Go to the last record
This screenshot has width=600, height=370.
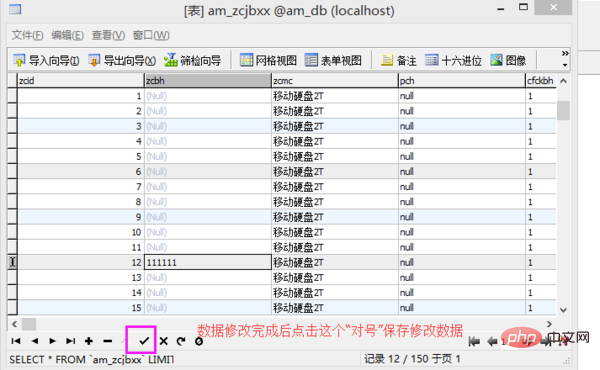tap(70, 341)
